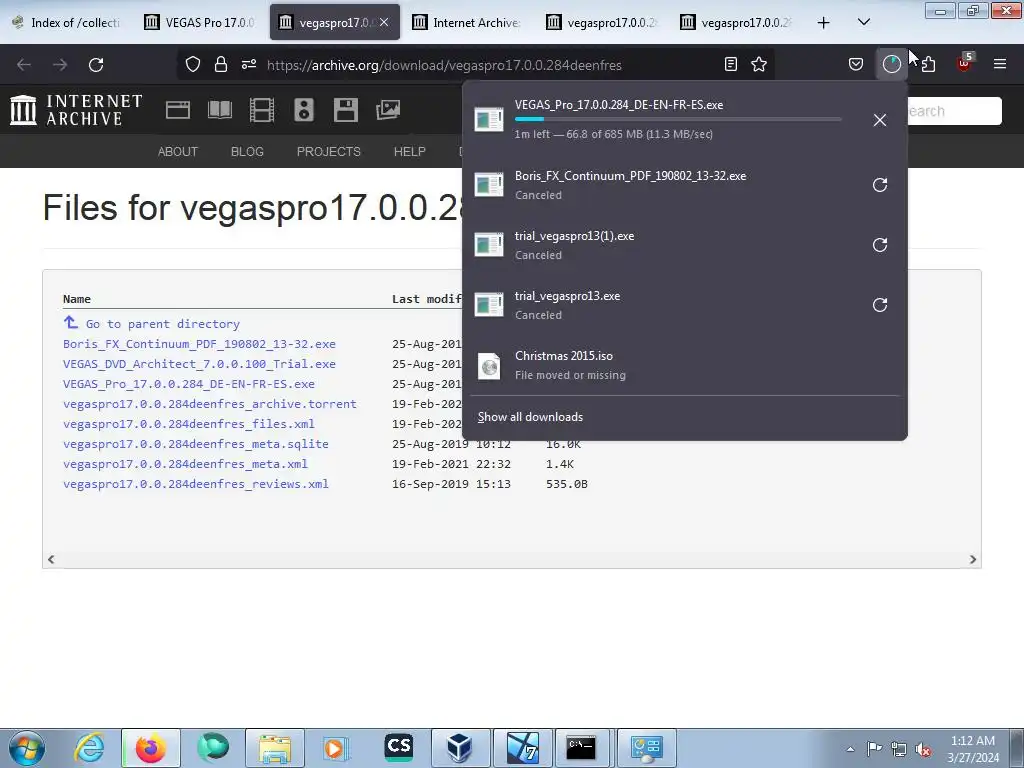Open Firefox application menu
The image size is (1024, 768).
1000,64
